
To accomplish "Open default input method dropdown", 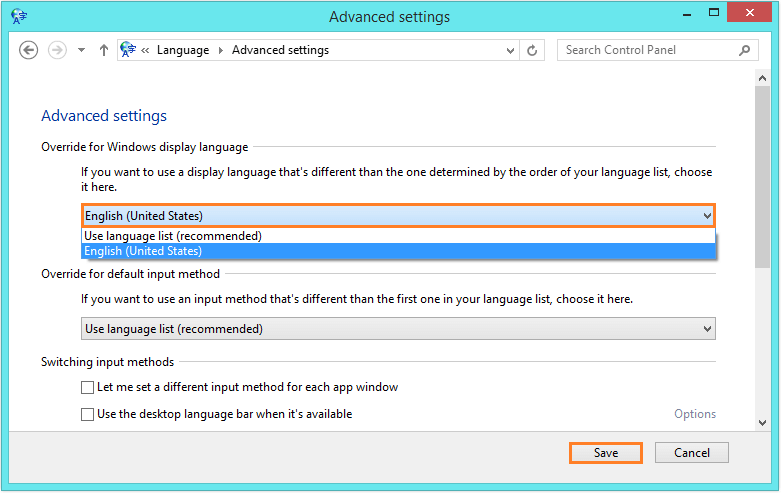I will (x=398, y=329).
